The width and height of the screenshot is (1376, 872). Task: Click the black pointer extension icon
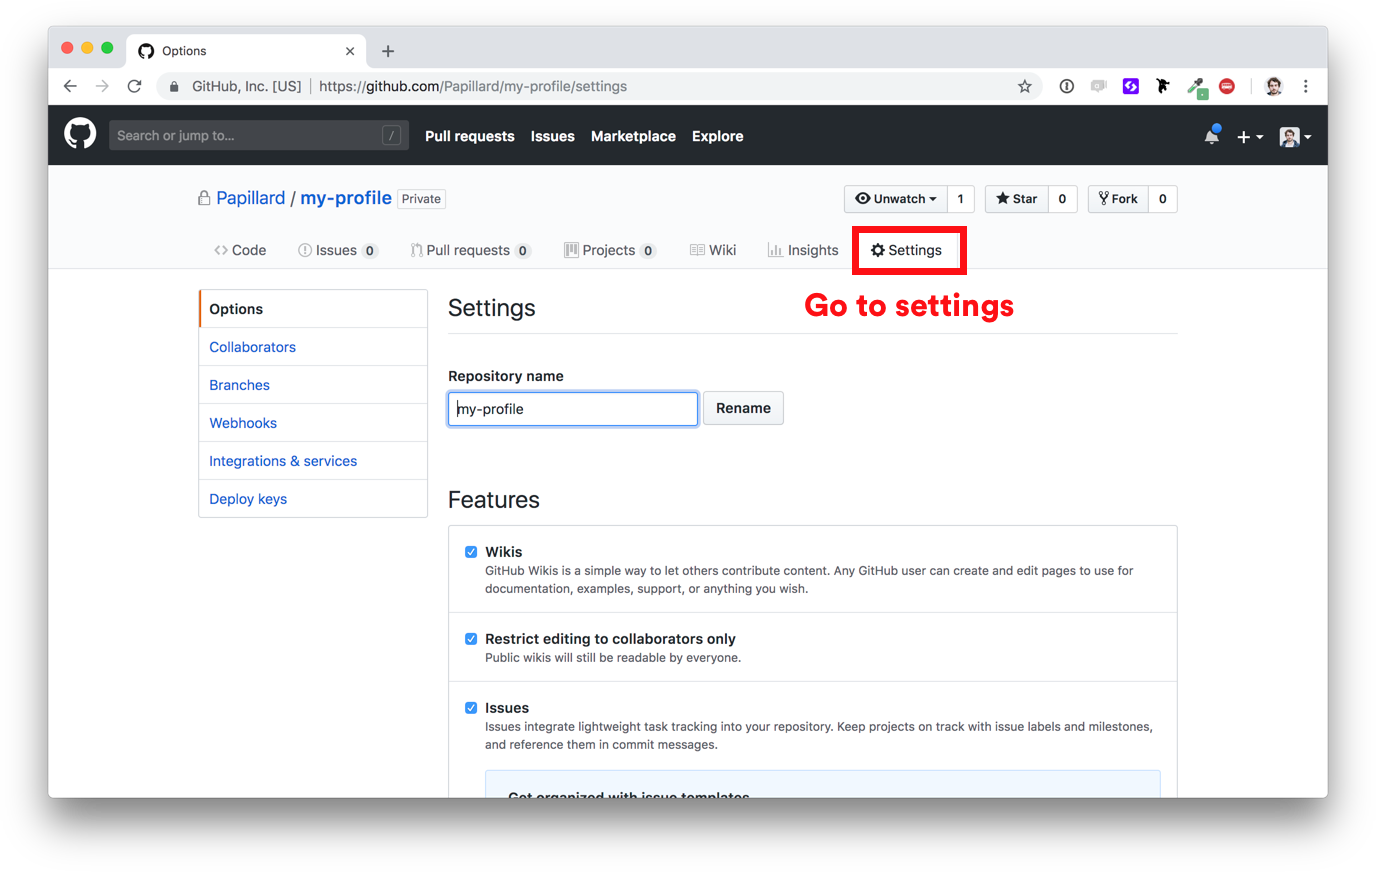point(1163,86)
